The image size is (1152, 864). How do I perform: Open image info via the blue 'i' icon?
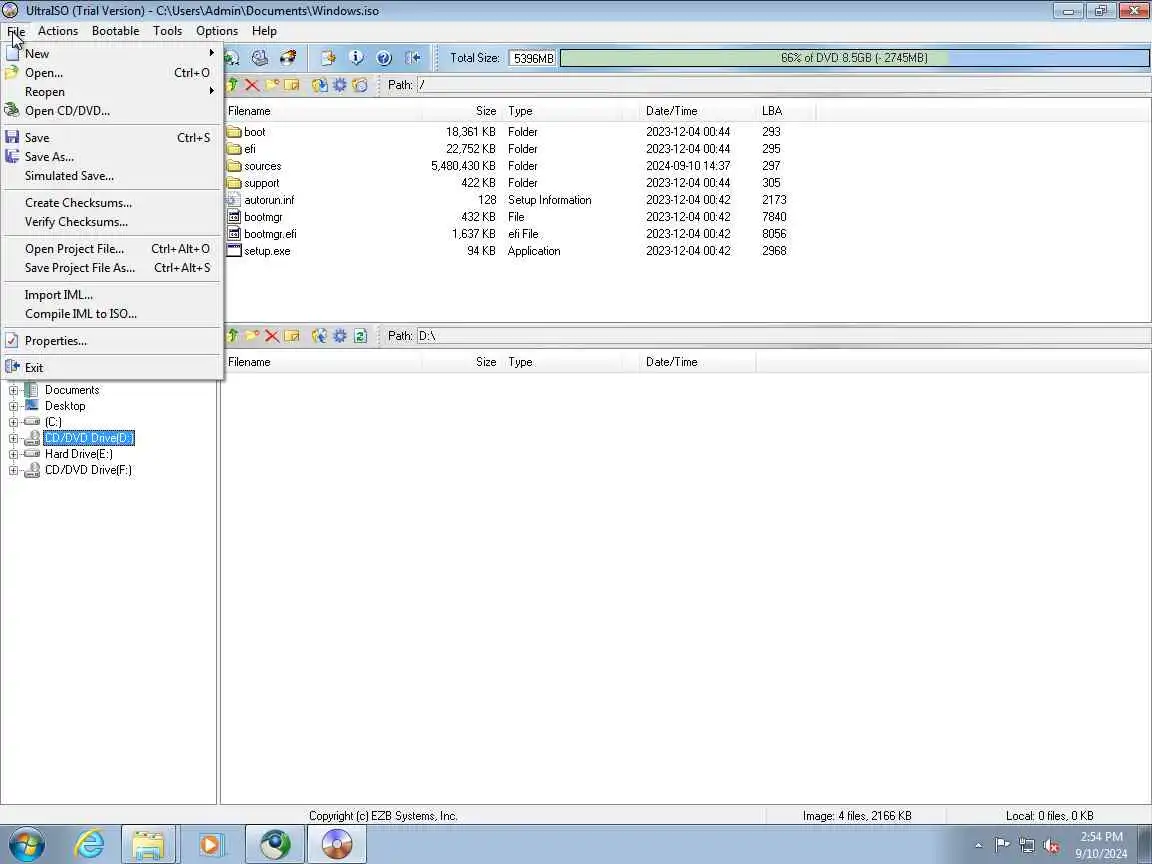pos(356,58)
